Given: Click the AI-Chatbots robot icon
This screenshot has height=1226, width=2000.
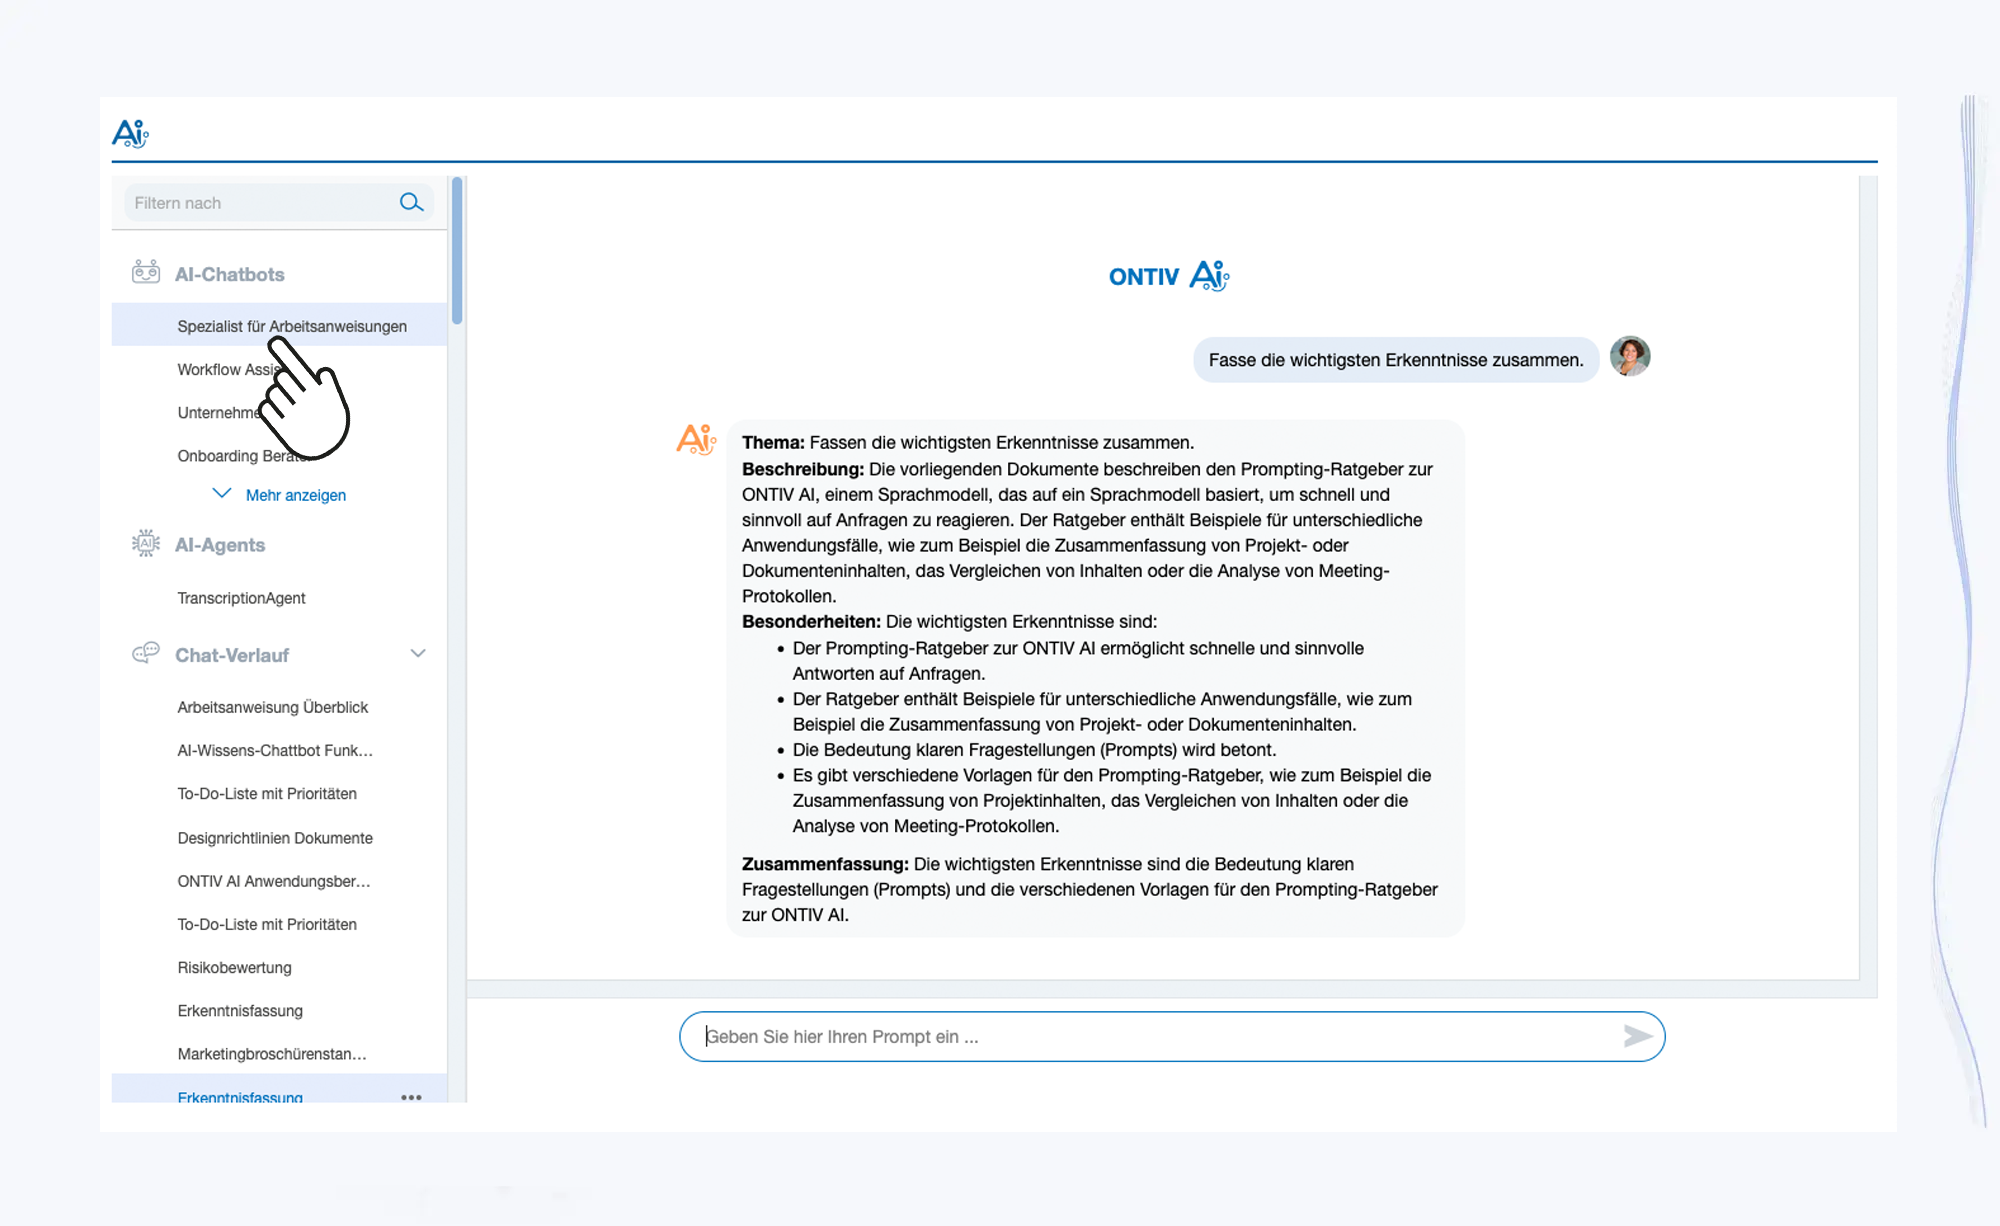Looking at the screenshot, I should tap(146, 273).
